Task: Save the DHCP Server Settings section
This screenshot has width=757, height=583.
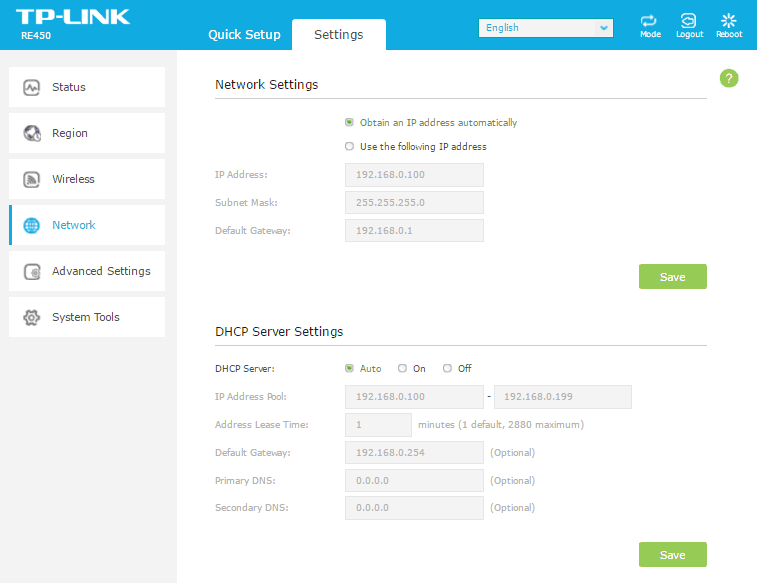Action: (x=672, y=555)
